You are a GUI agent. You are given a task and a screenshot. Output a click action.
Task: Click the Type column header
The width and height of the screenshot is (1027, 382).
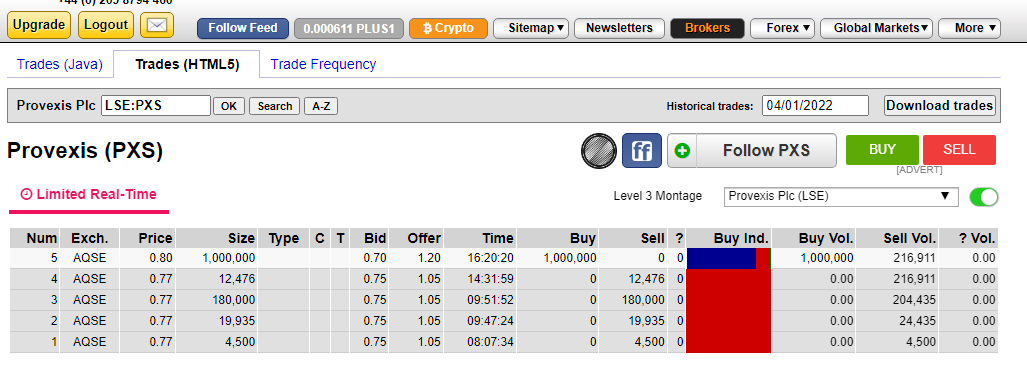pyautogui.click(x=284, y=238)
